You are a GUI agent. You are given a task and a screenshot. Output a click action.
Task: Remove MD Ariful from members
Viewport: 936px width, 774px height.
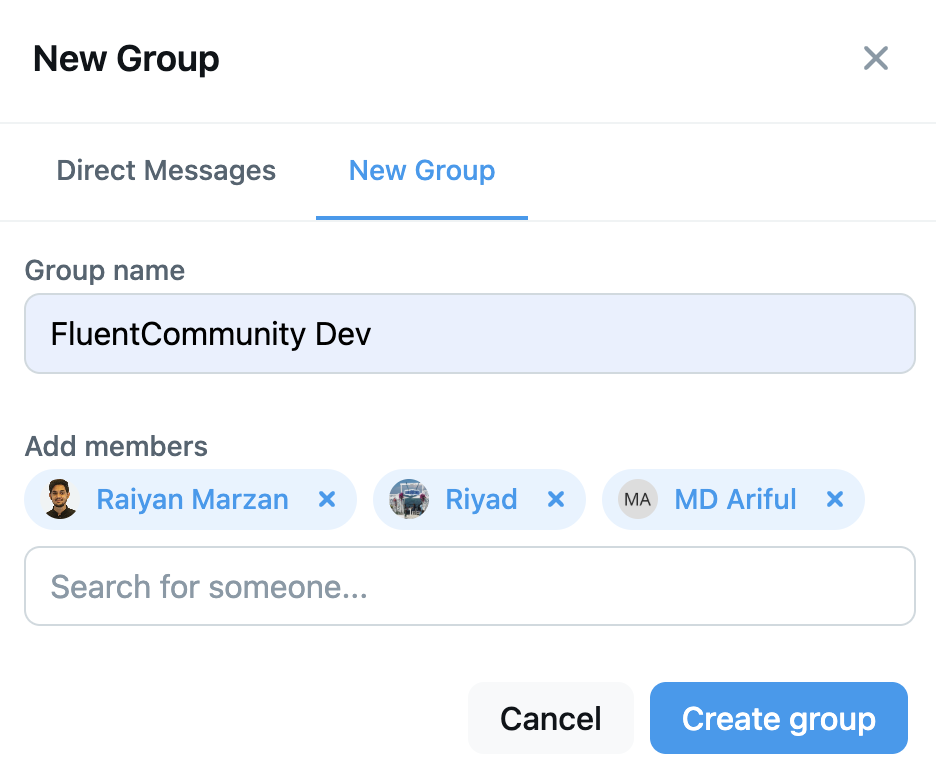835,499
